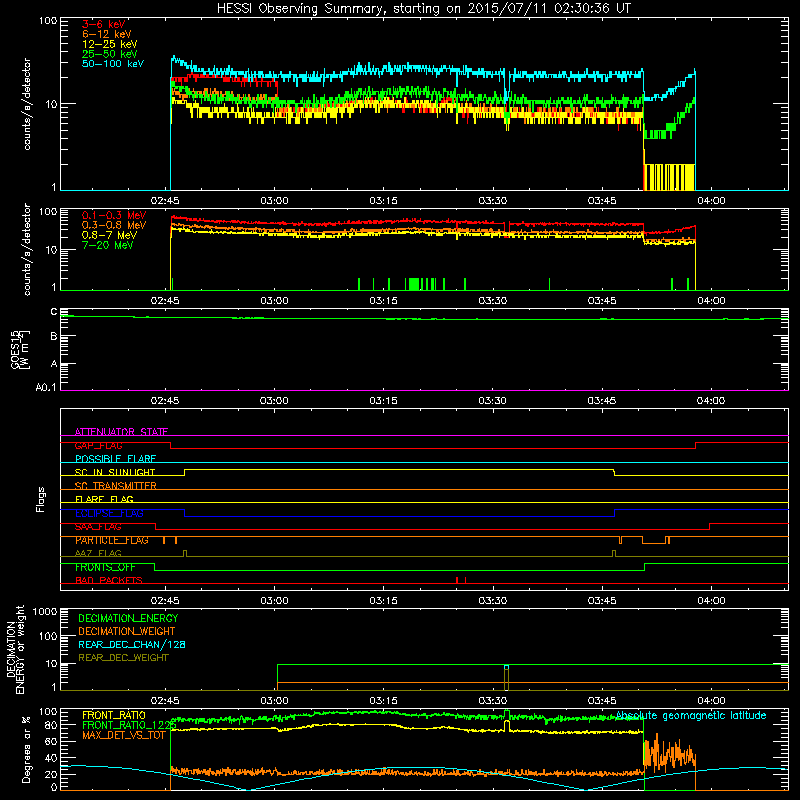Select the PARTICLE_FLAG label
This screenshot has height=800, width=800.
tap(112, 540)
